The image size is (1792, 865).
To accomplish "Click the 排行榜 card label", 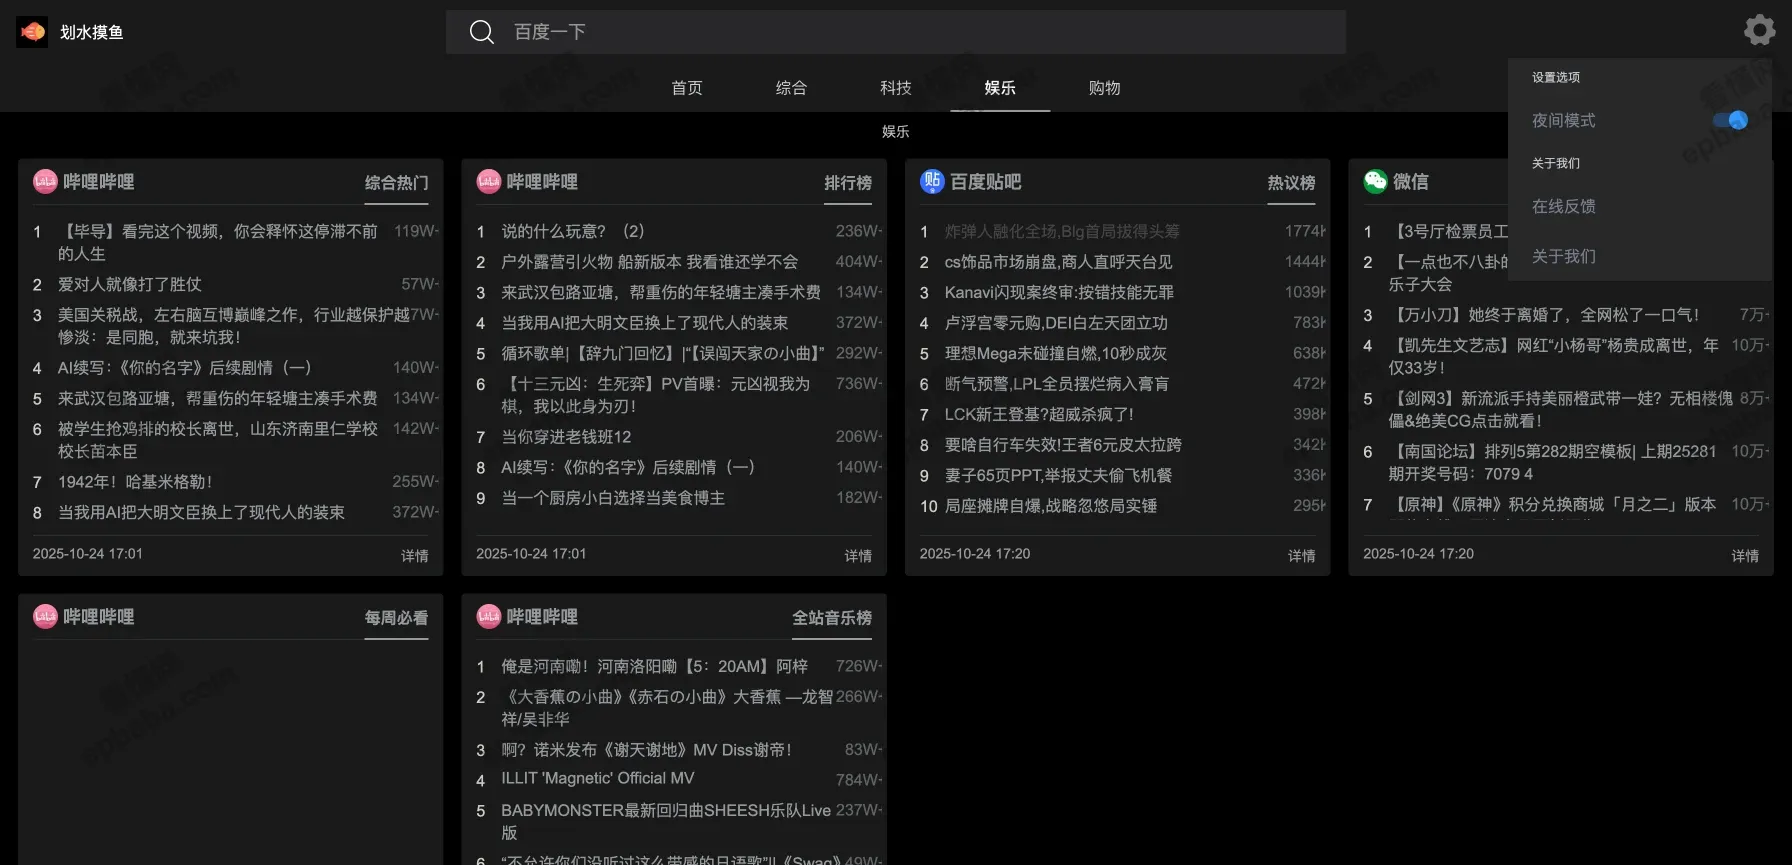I will point(848,183).
